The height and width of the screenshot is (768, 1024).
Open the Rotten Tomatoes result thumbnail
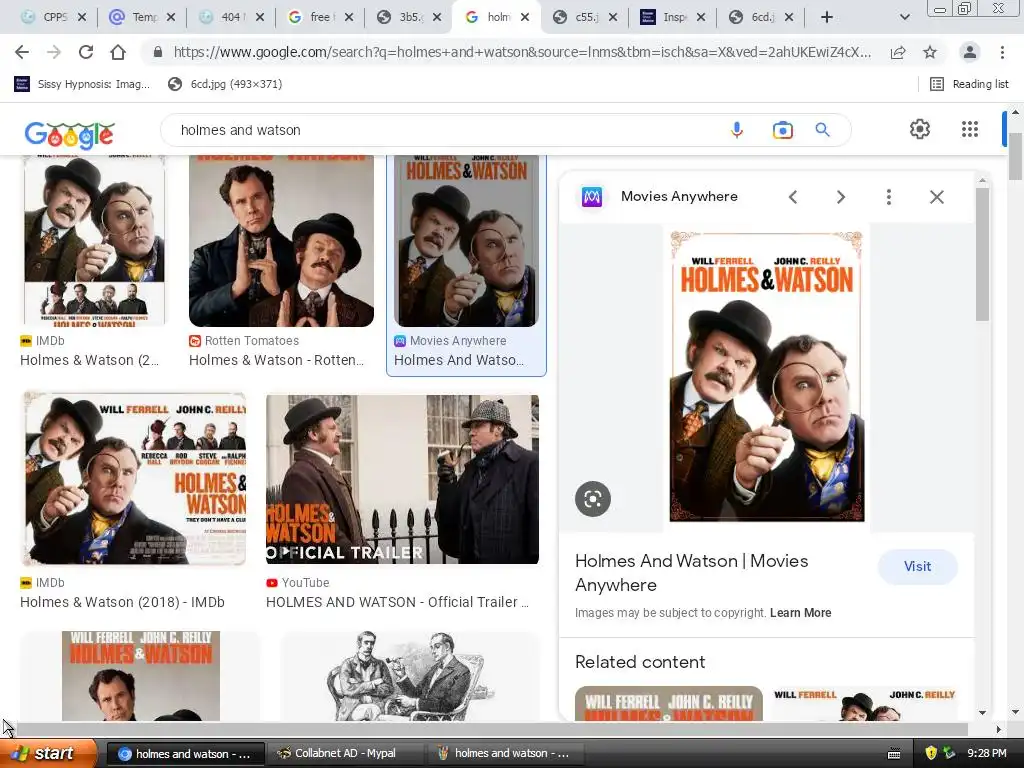tap(281, 240)
